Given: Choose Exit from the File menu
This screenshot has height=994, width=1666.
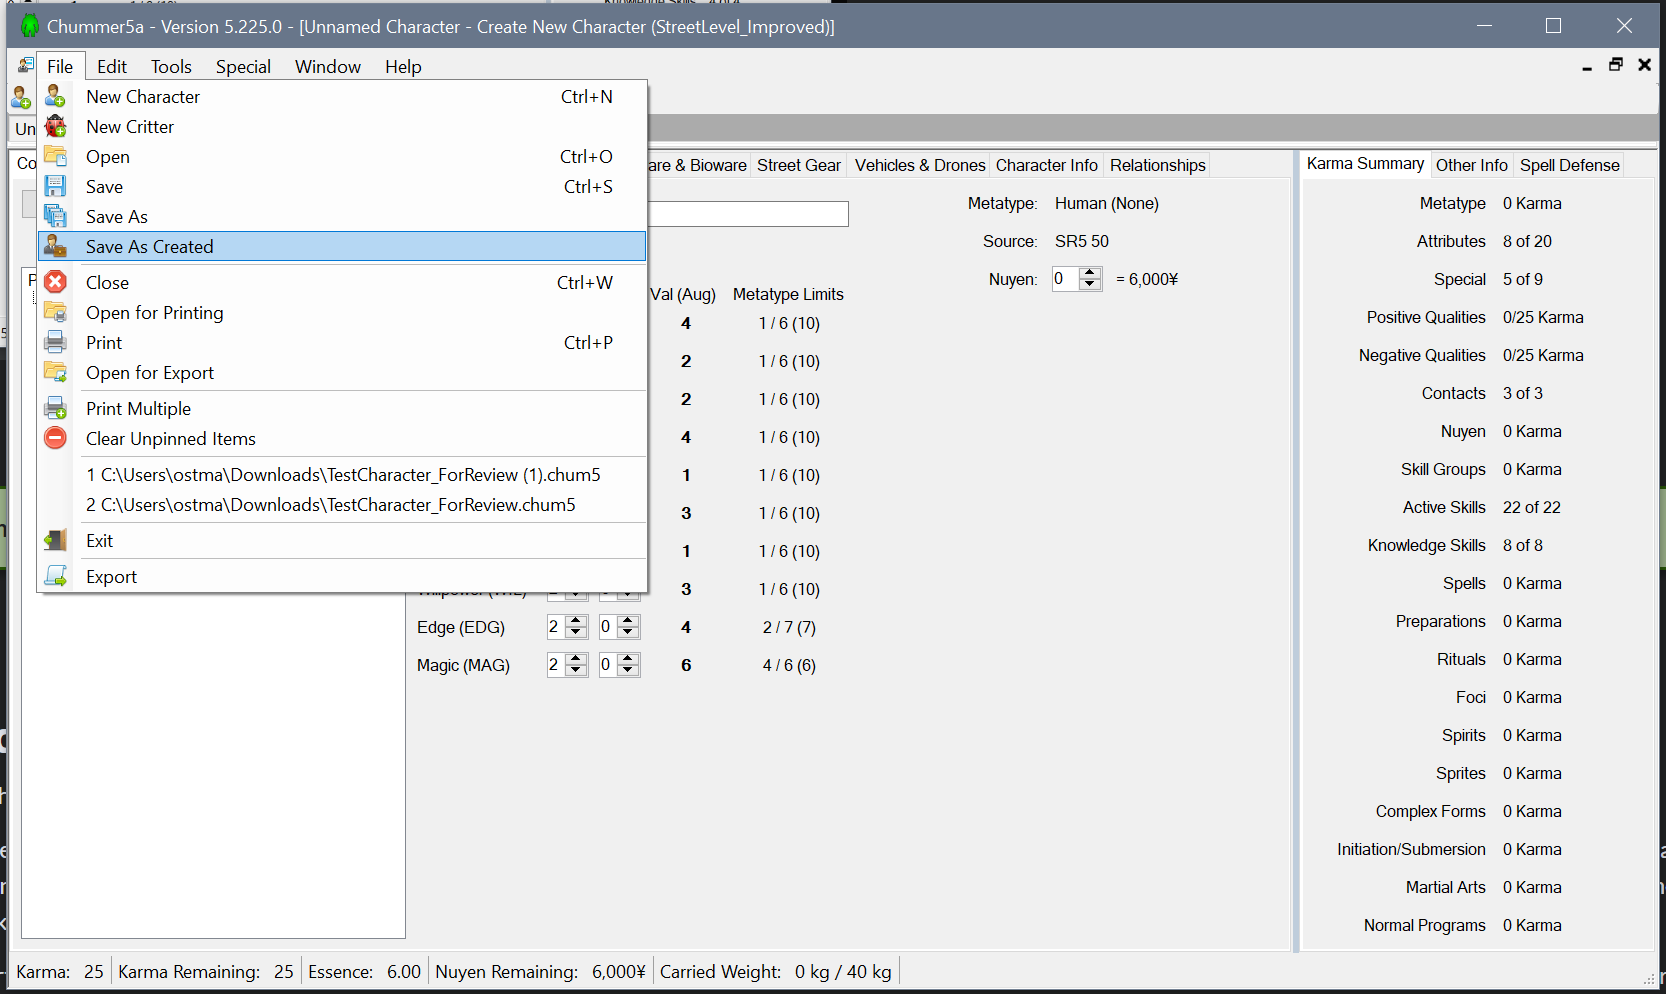Looking at the screenshot, I should (342, 540).
